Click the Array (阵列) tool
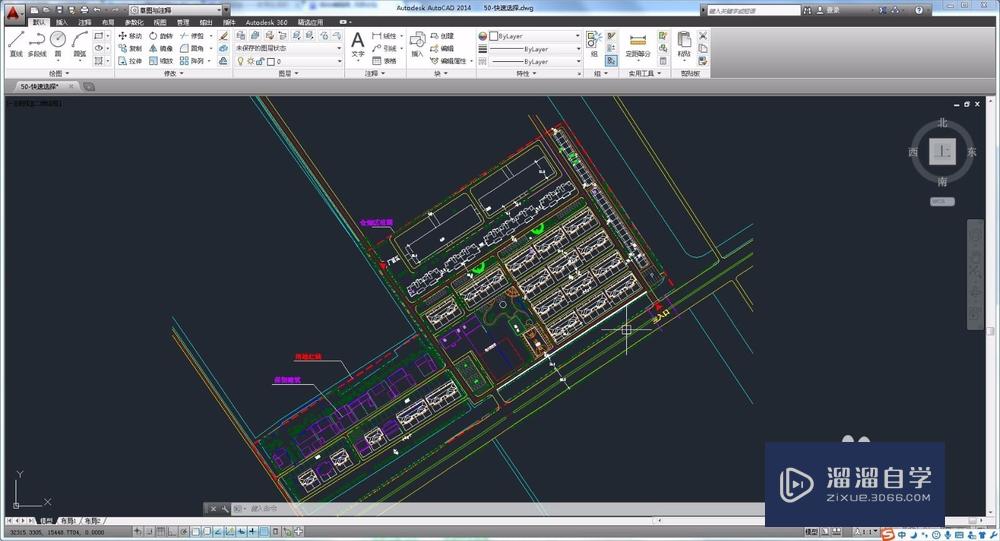Image resolution: width=1000 pixels, height=541 pixels. click(192, 61)
